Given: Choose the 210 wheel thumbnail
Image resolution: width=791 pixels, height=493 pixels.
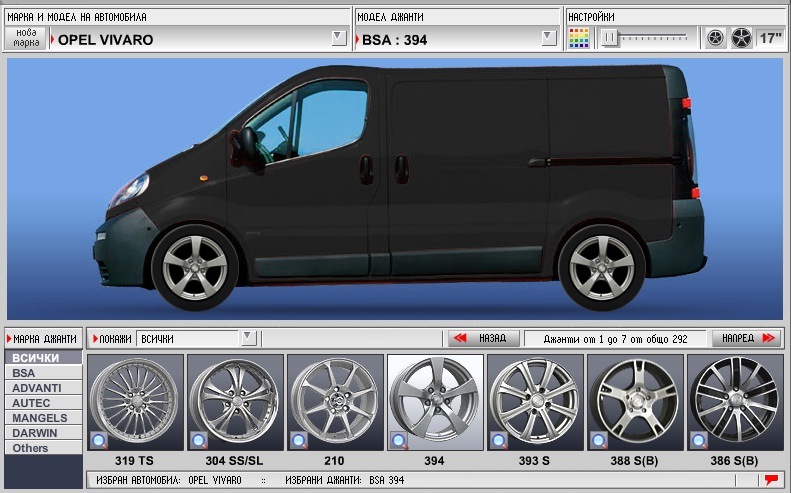Looking at the screenshot, I should click(335, 402).
